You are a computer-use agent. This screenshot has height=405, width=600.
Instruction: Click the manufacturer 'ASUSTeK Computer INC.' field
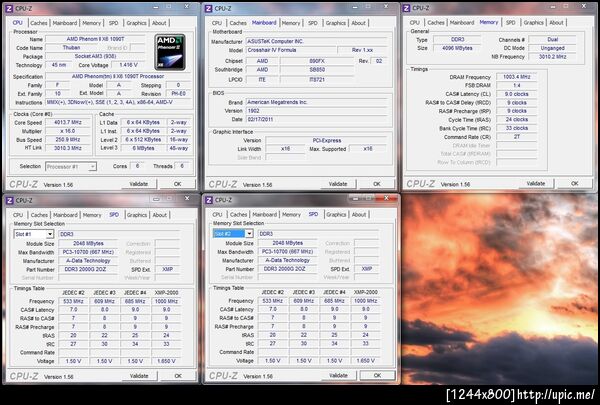pos(316,41)
